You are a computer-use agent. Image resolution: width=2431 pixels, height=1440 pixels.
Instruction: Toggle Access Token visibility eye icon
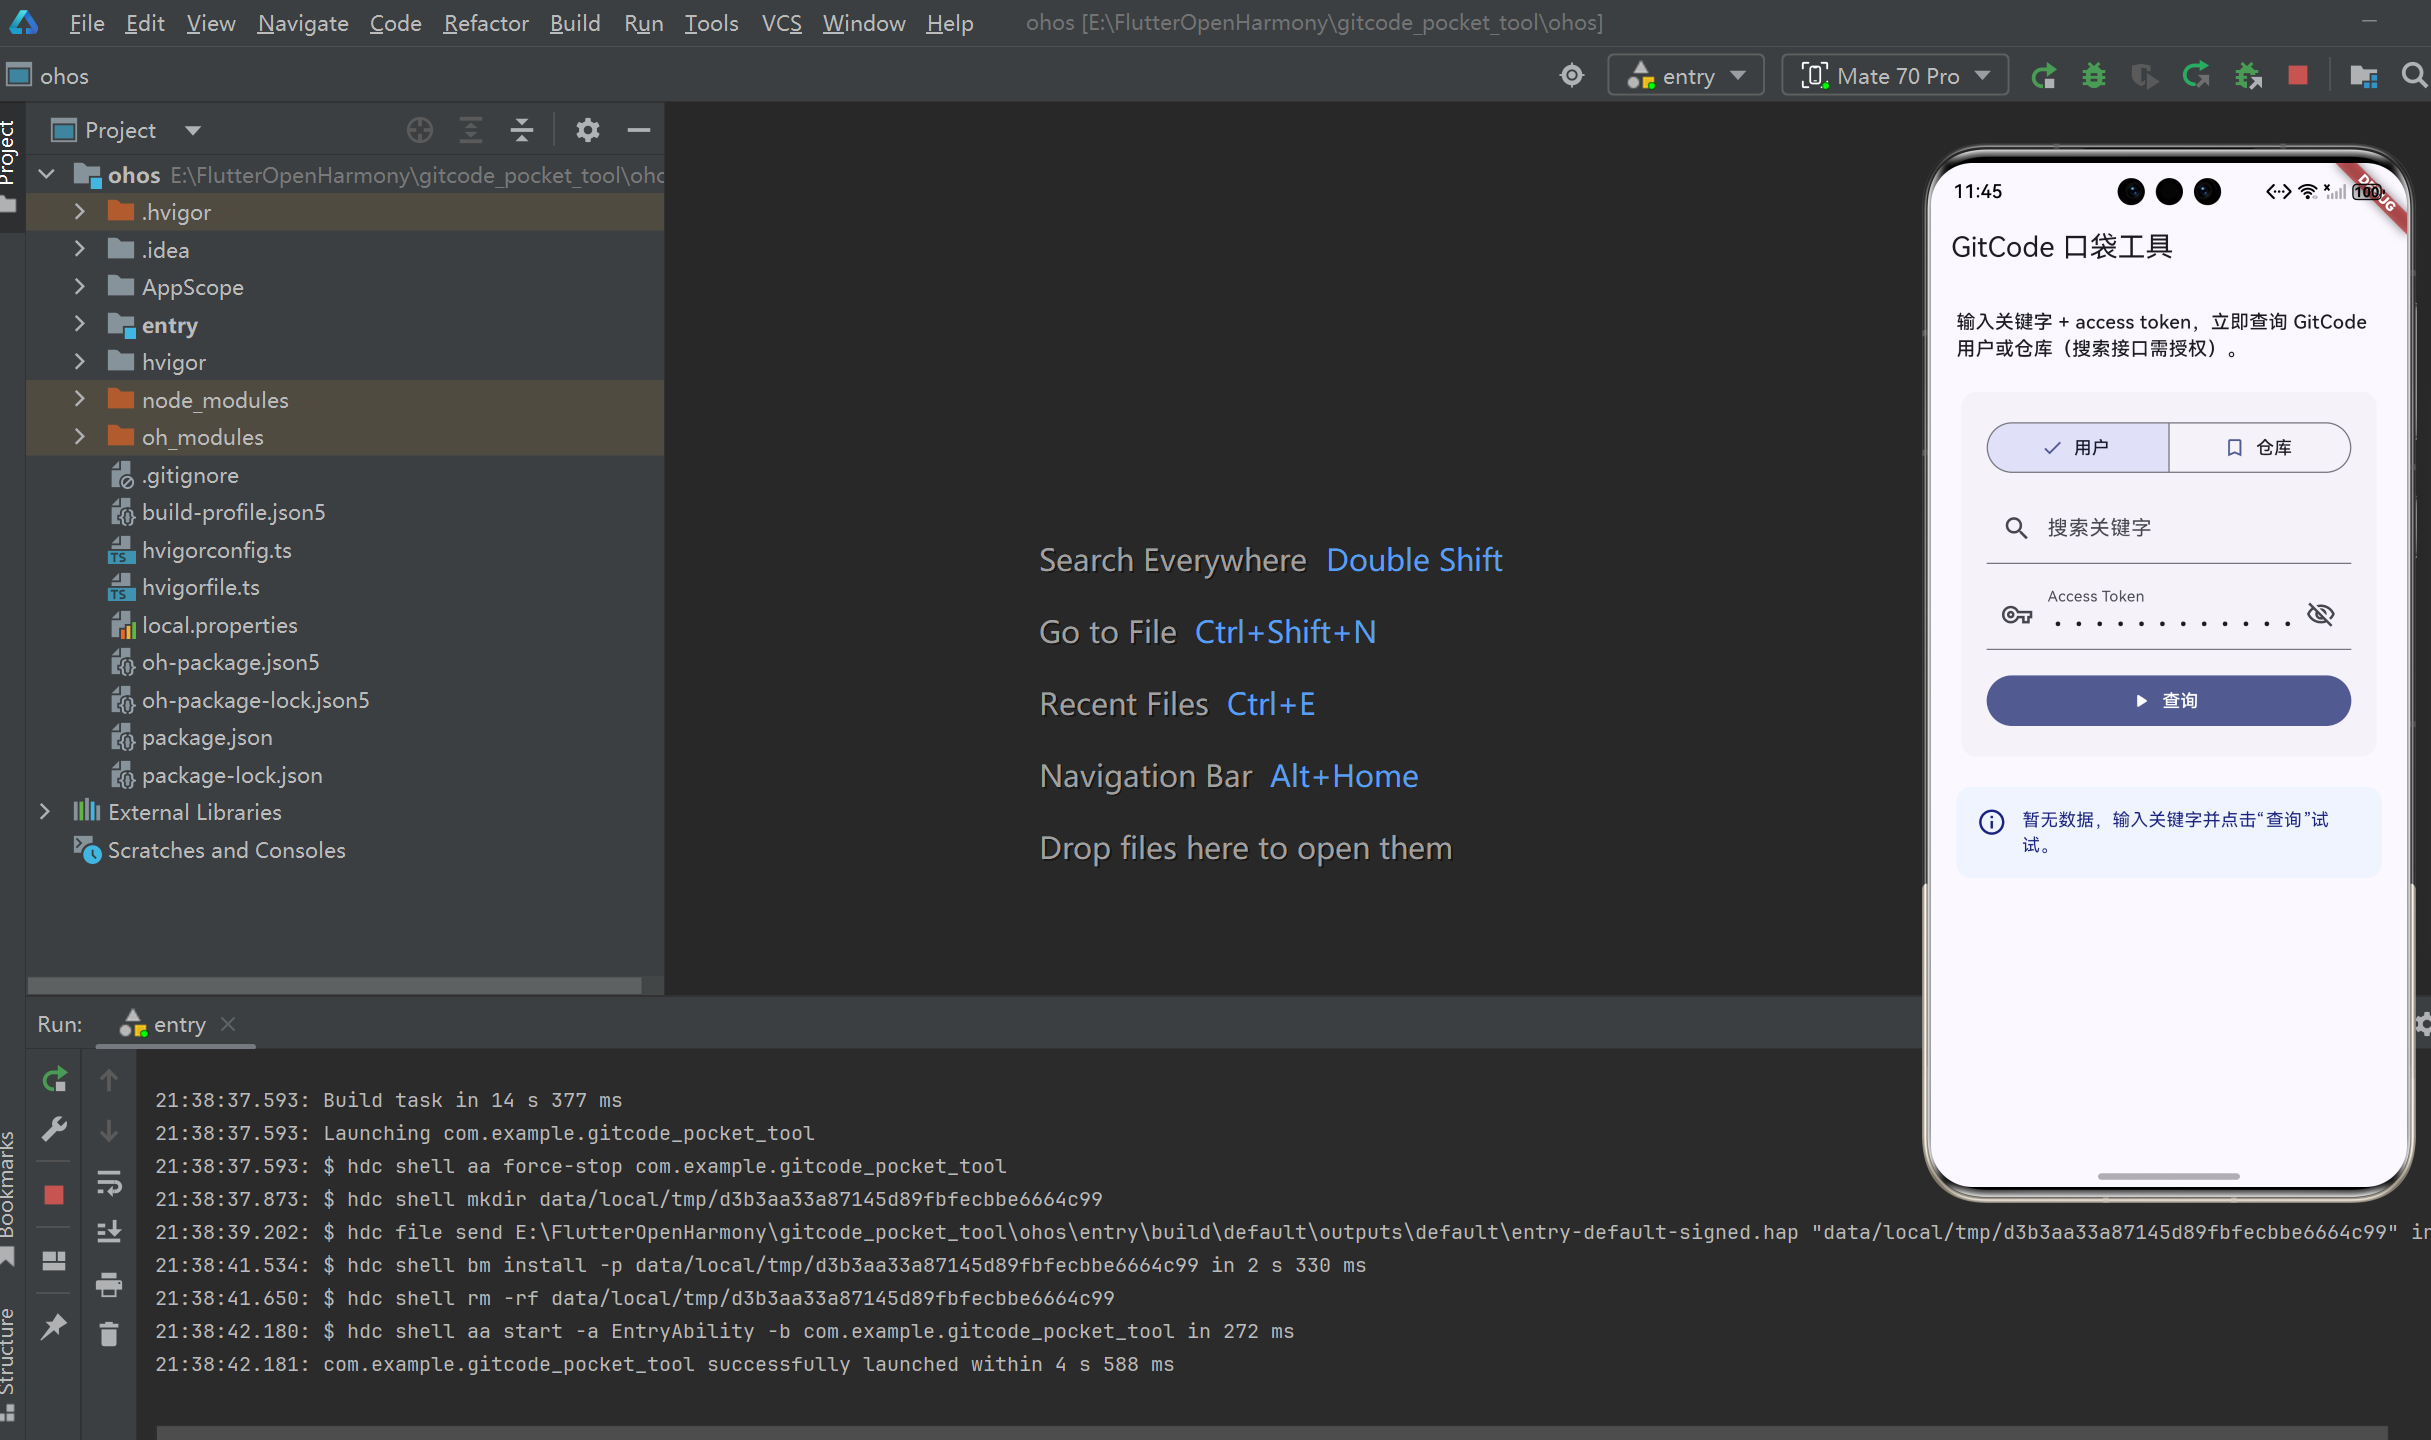(2320, 614)
